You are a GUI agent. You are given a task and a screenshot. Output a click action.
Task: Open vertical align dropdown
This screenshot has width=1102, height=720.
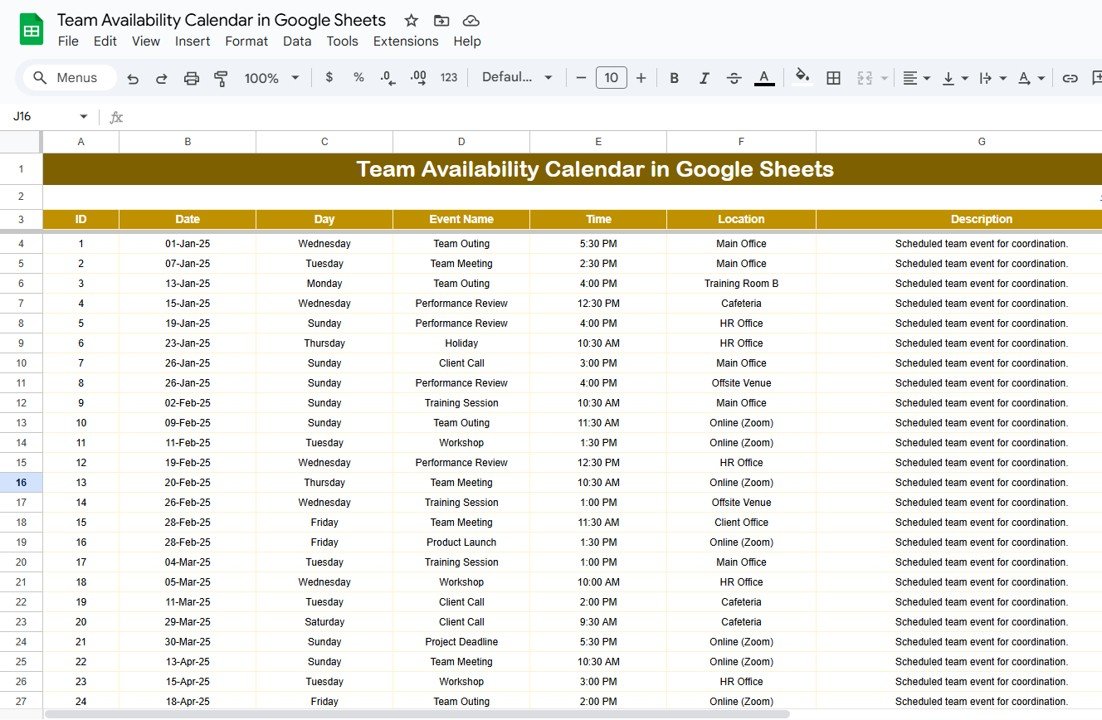[955, 78]
